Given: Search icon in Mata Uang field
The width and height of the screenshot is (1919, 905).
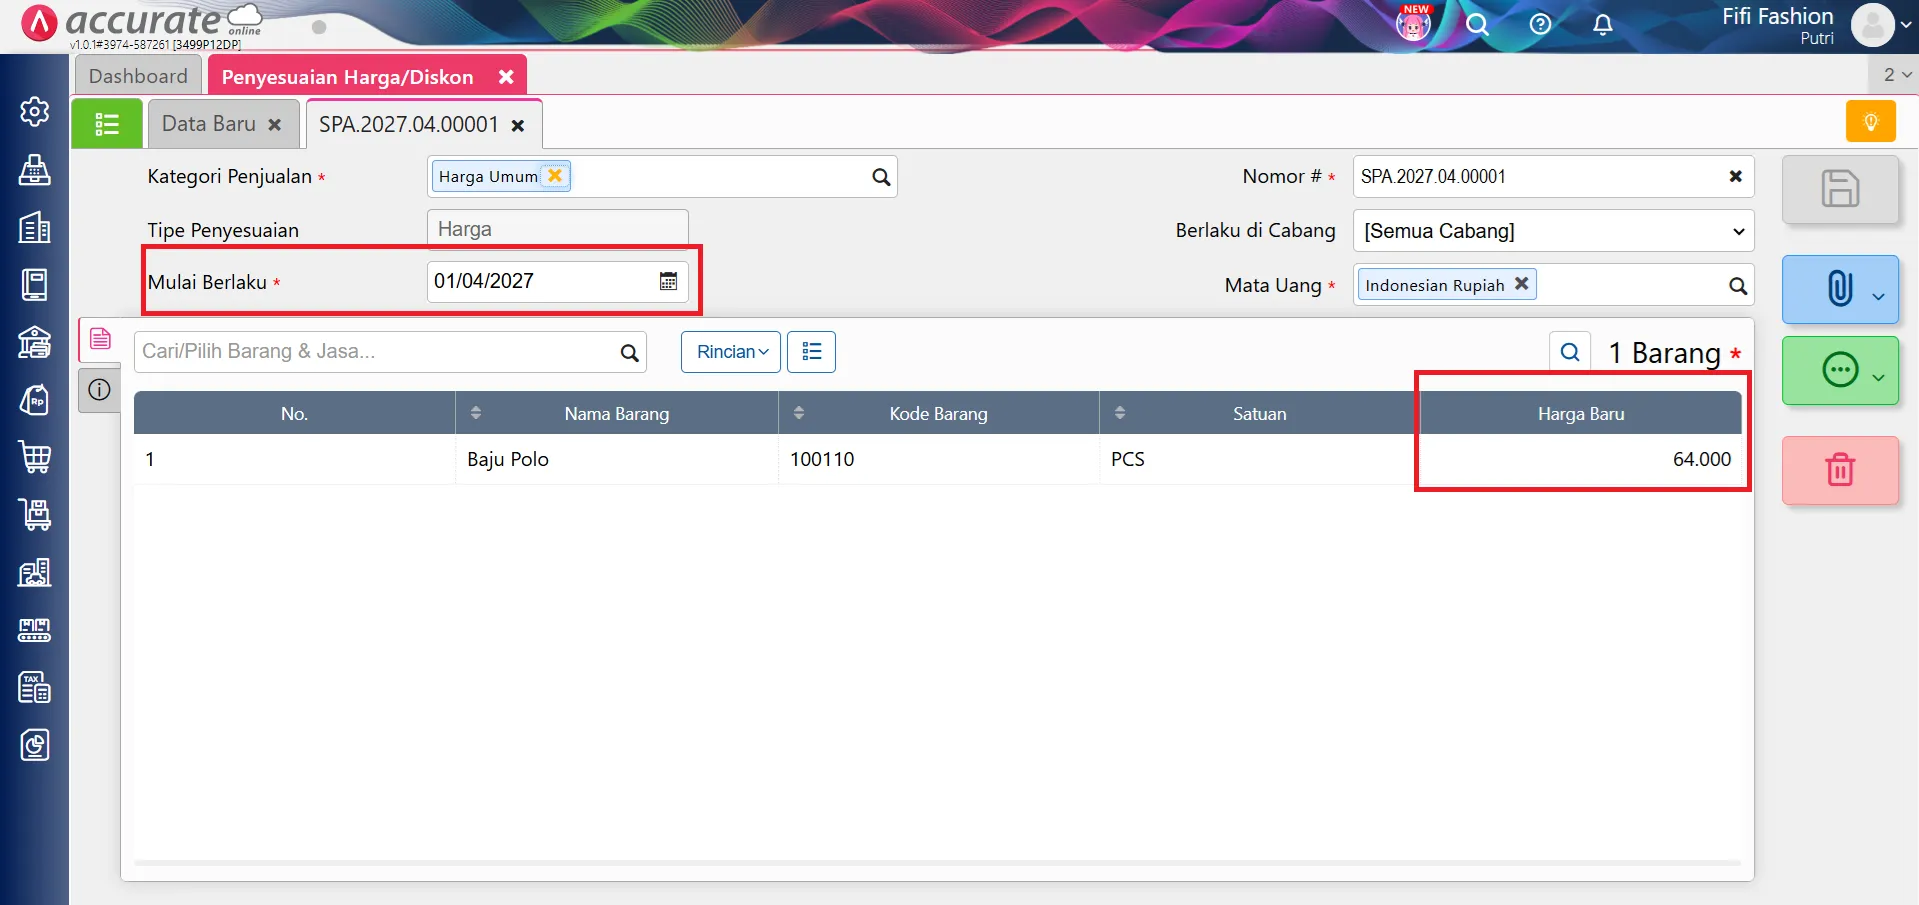Looking at the screenshot, I should point(1738,286).
